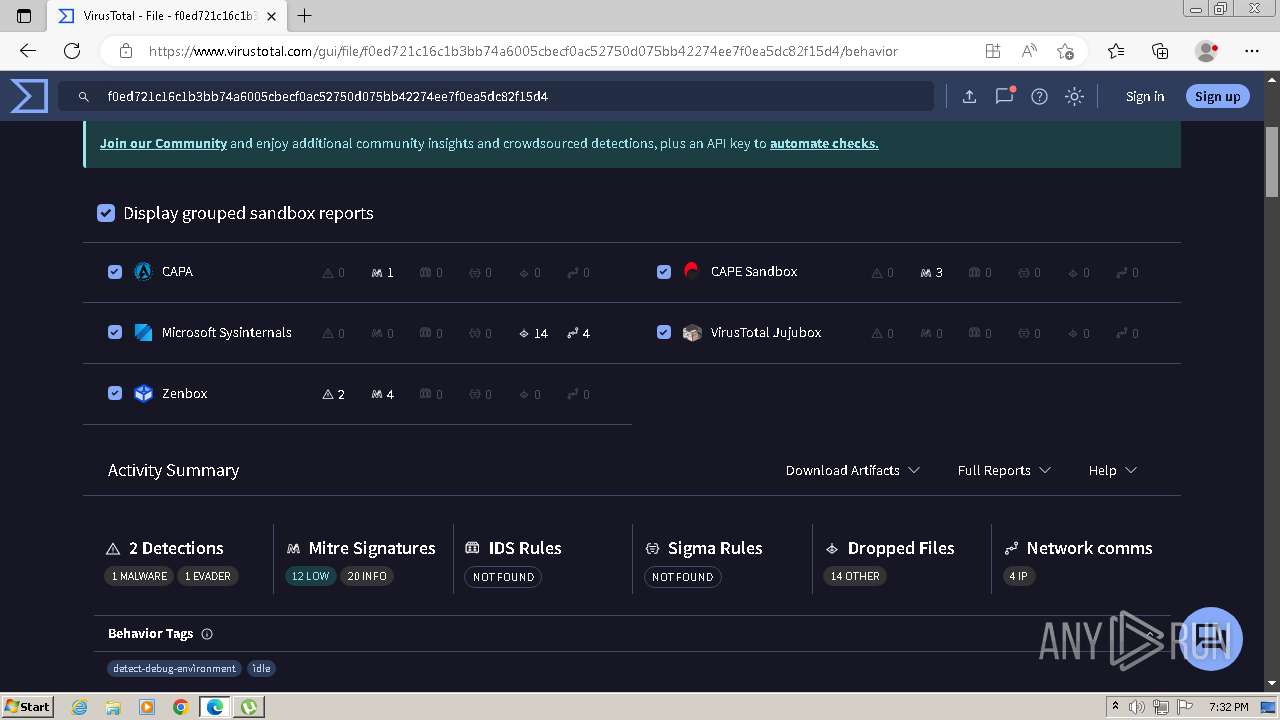Show hidden system tray icons

pyautogui.click(x=1115, y=707)
